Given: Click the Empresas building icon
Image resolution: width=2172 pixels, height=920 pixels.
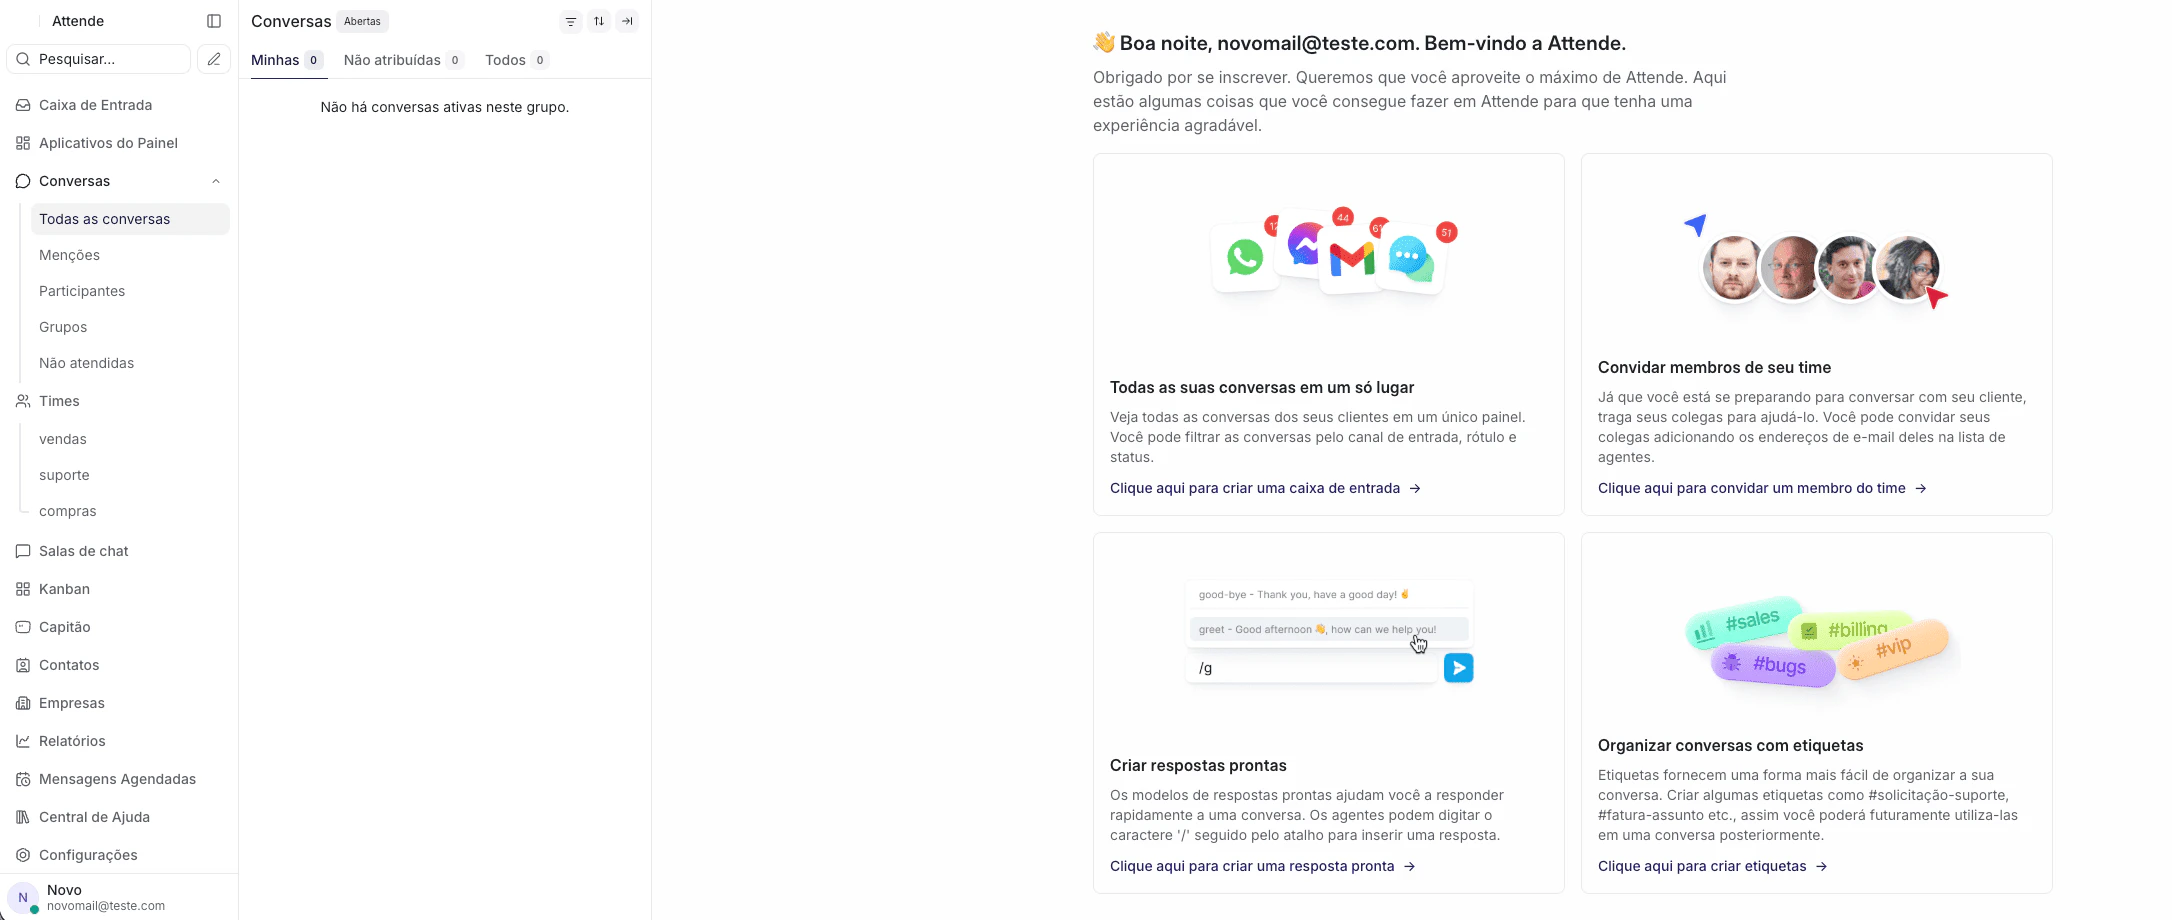Looking at the screenshot, I should pyautogui.click(x=23, y=703).
